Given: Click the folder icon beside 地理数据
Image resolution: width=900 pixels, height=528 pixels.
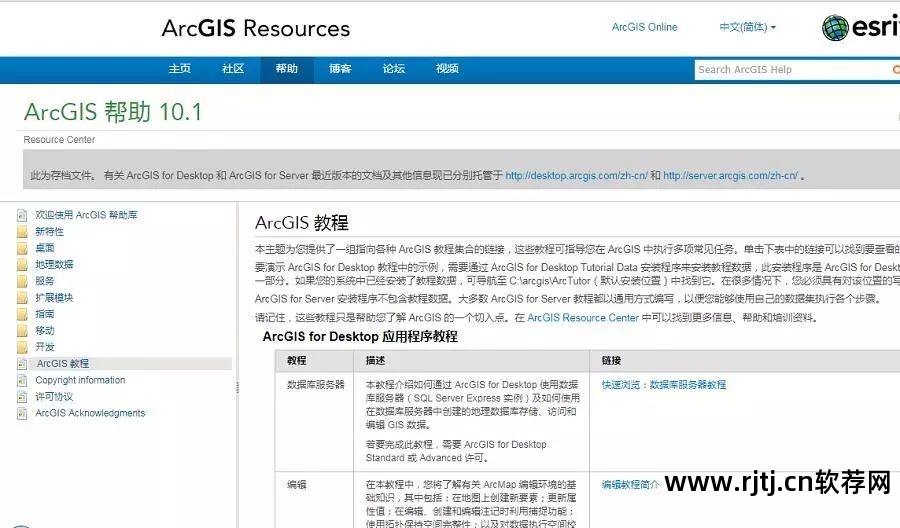Looking at the screenshot, I should click(22, 265).
